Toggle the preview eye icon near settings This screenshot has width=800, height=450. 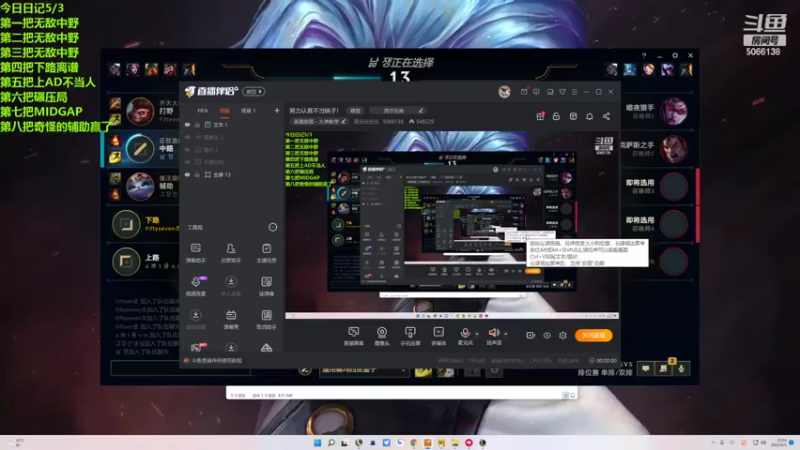(546, 335)
